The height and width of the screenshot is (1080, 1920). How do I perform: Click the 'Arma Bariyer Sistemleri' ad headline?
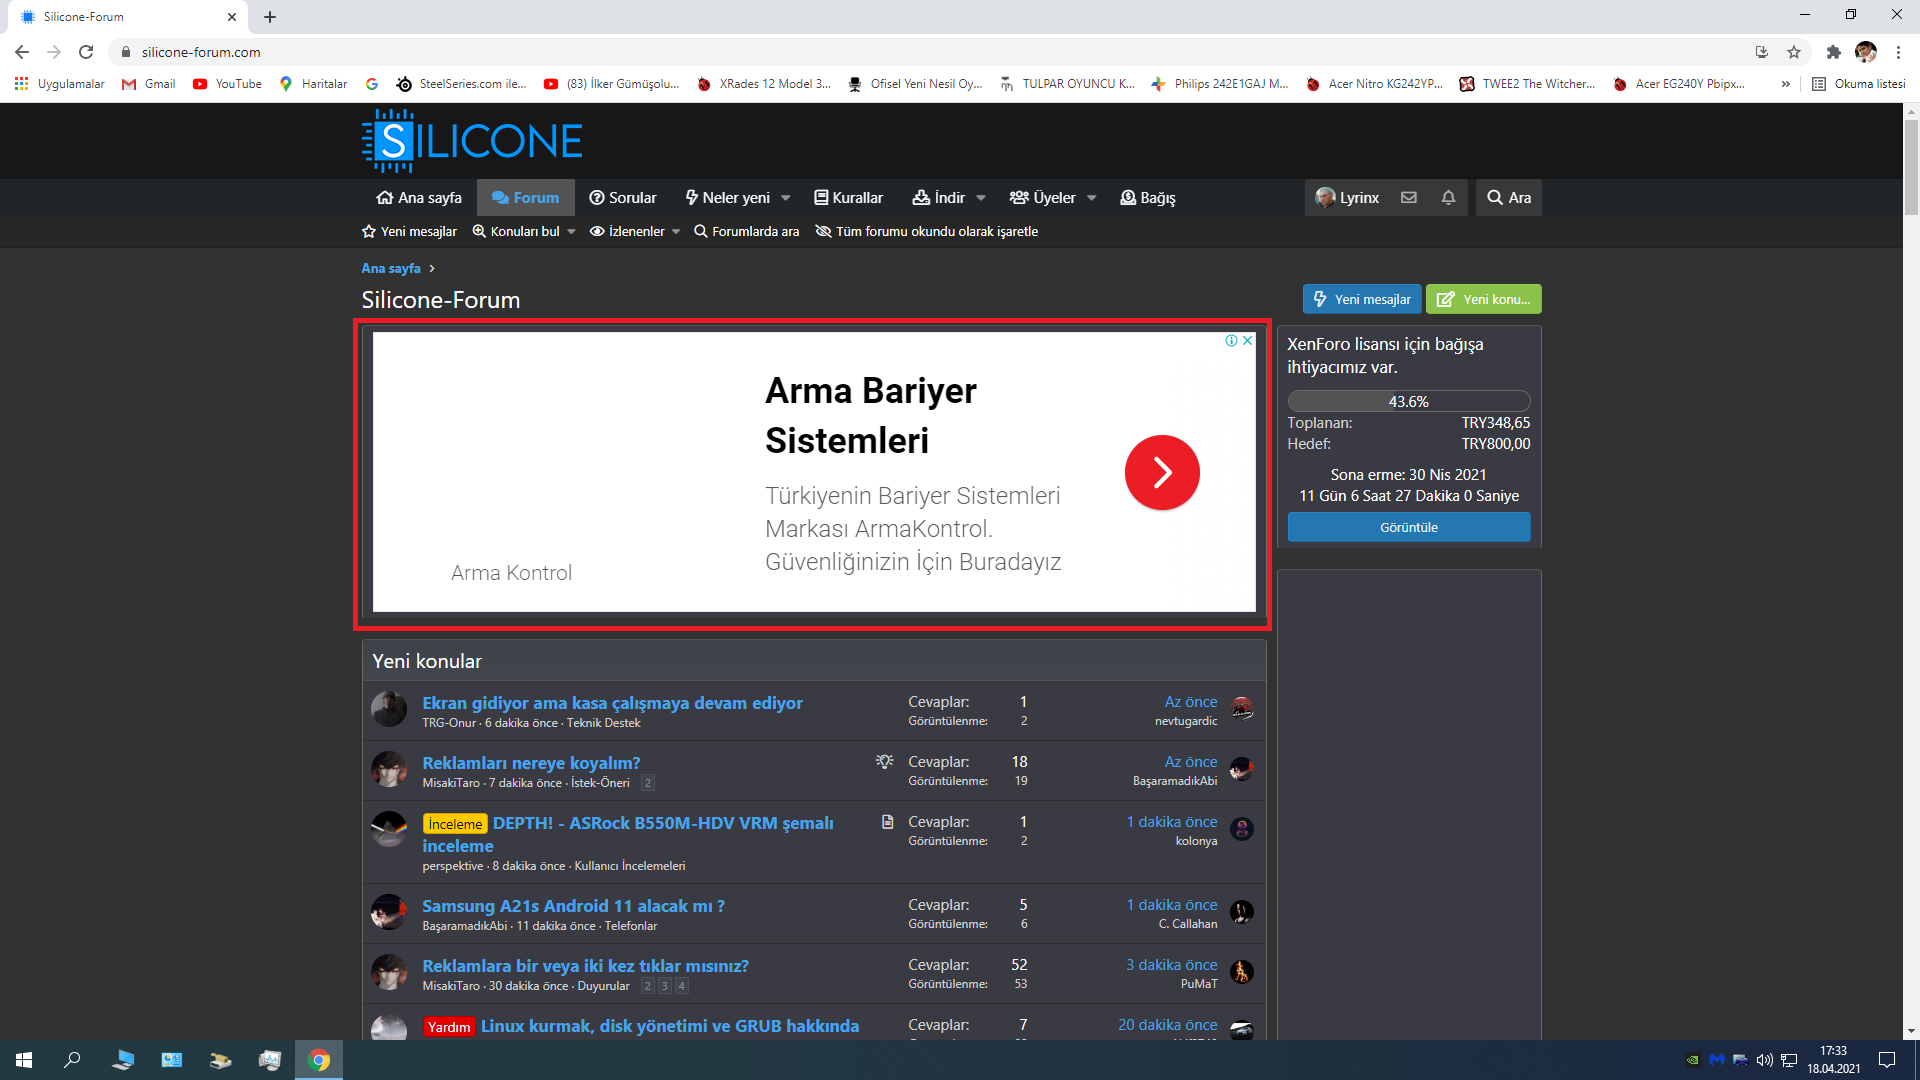coord(871,415)
